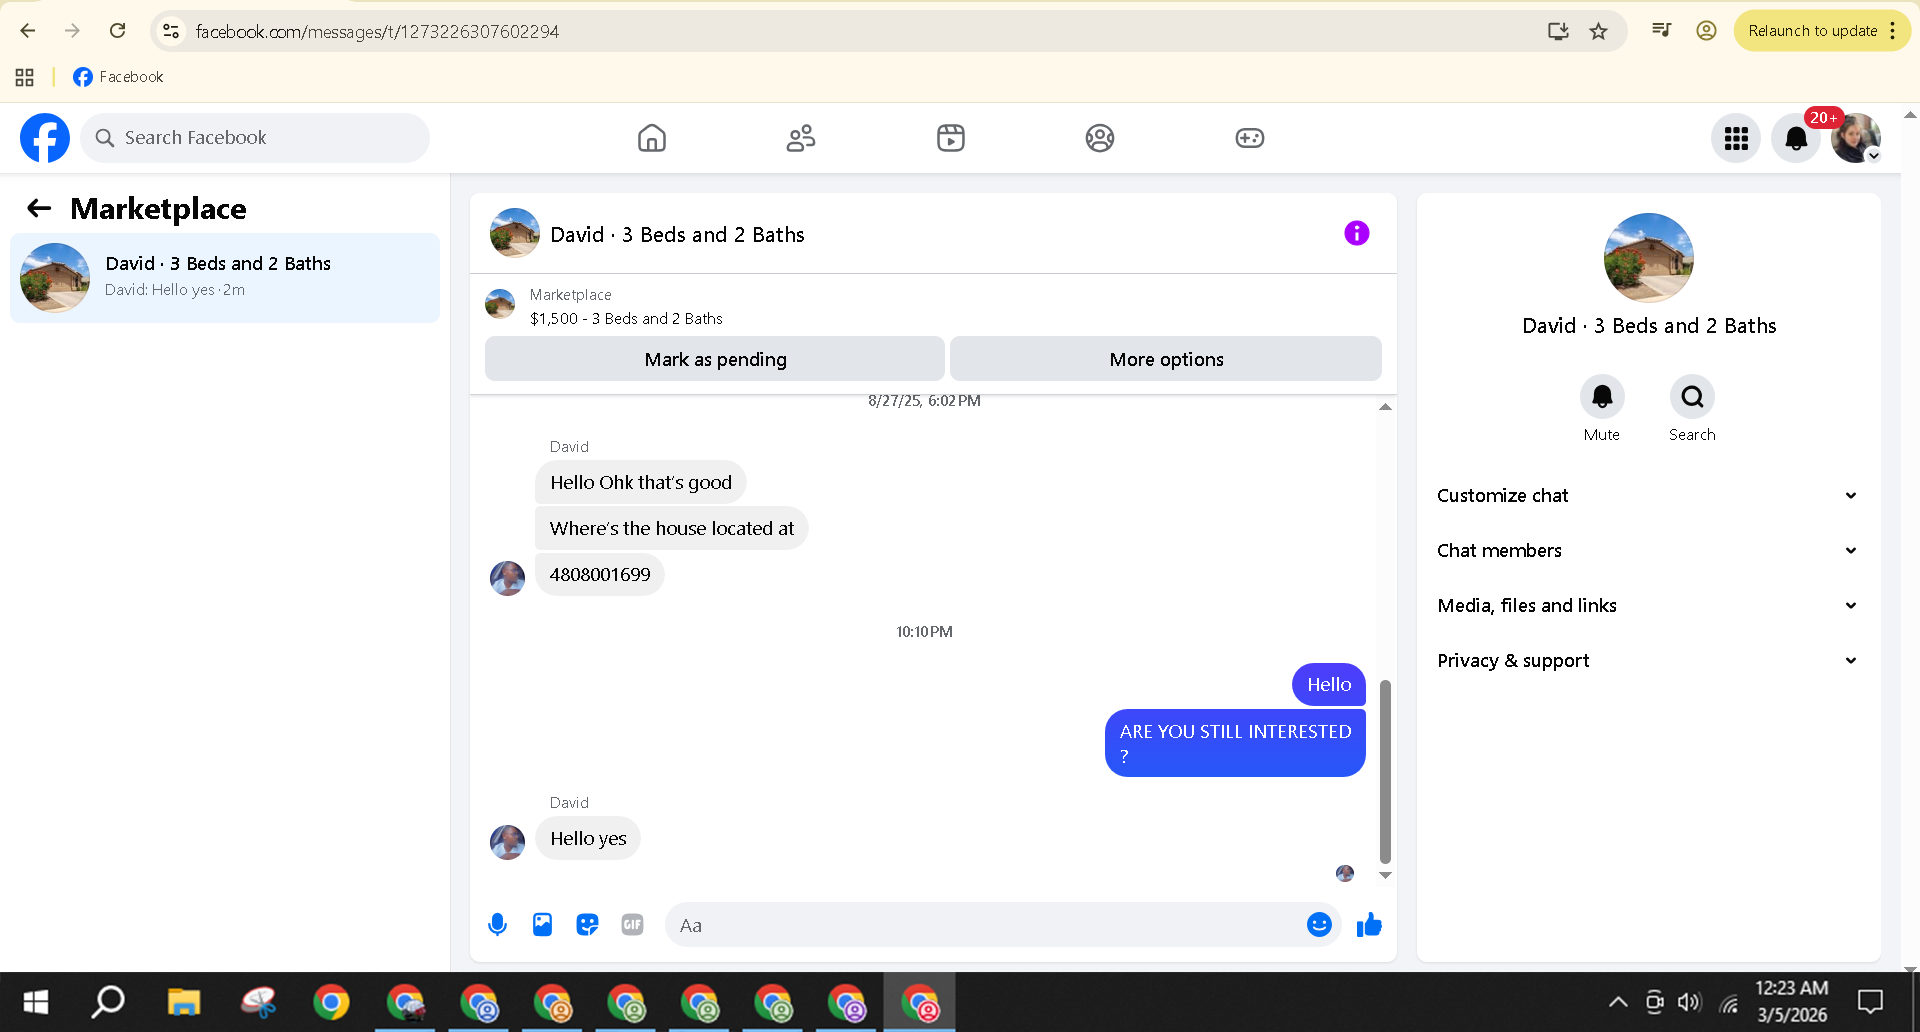
Task: Open the Reels video icon
Action: point(951,138)
